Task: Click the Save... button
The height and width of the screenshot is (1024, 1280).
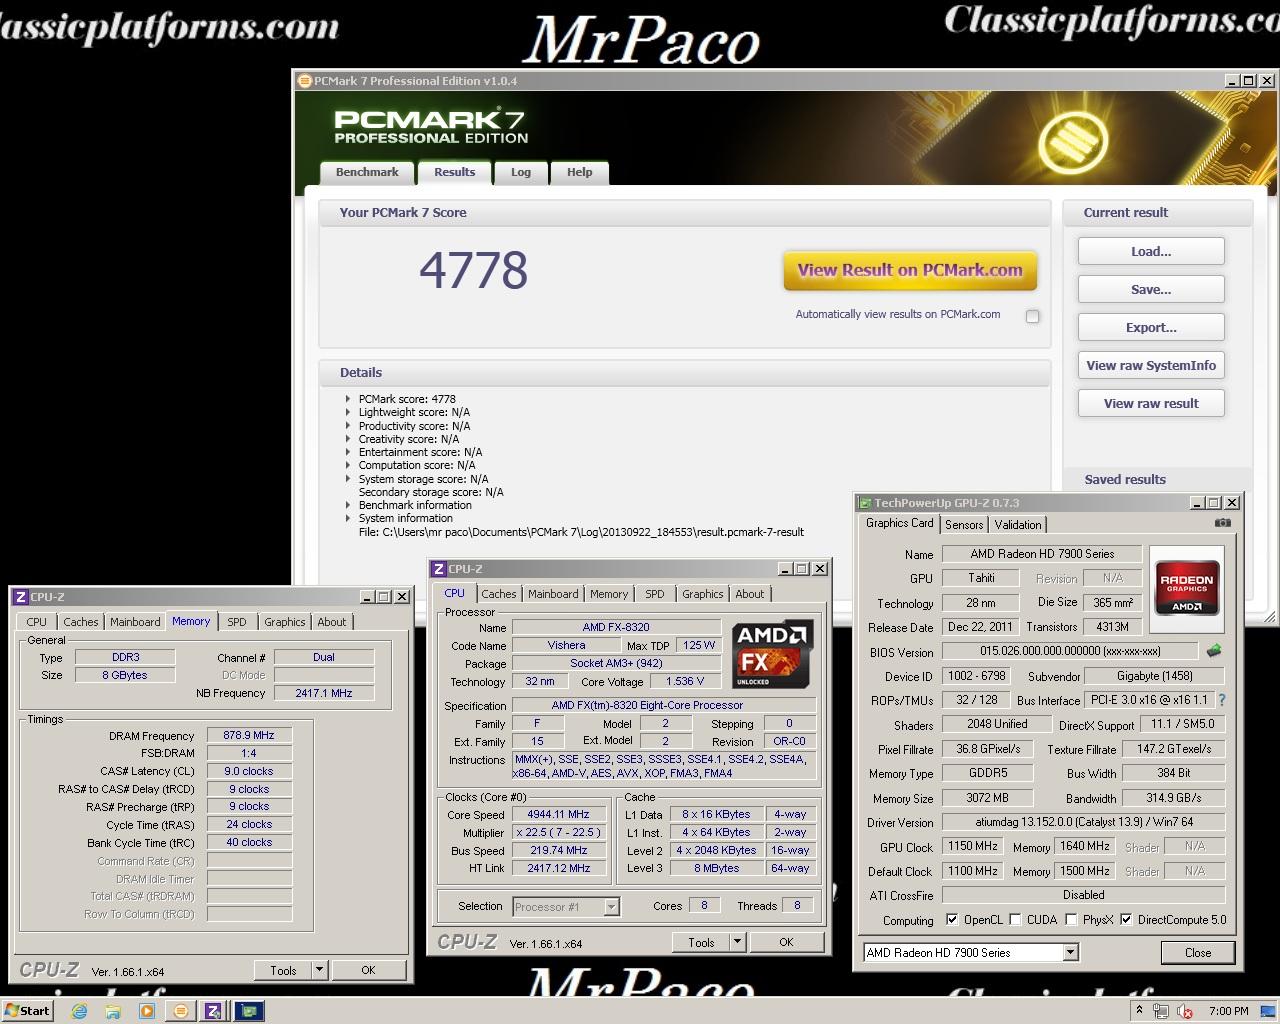Action: point(1151,289)
